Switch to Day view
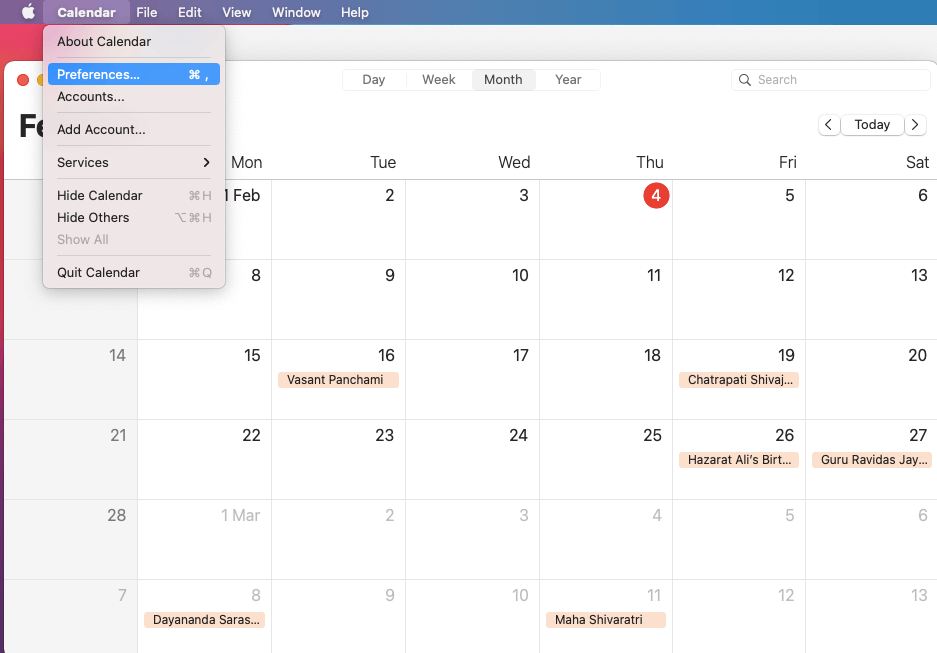Screen dimensions: 937x653 click(x=373, y=79)
